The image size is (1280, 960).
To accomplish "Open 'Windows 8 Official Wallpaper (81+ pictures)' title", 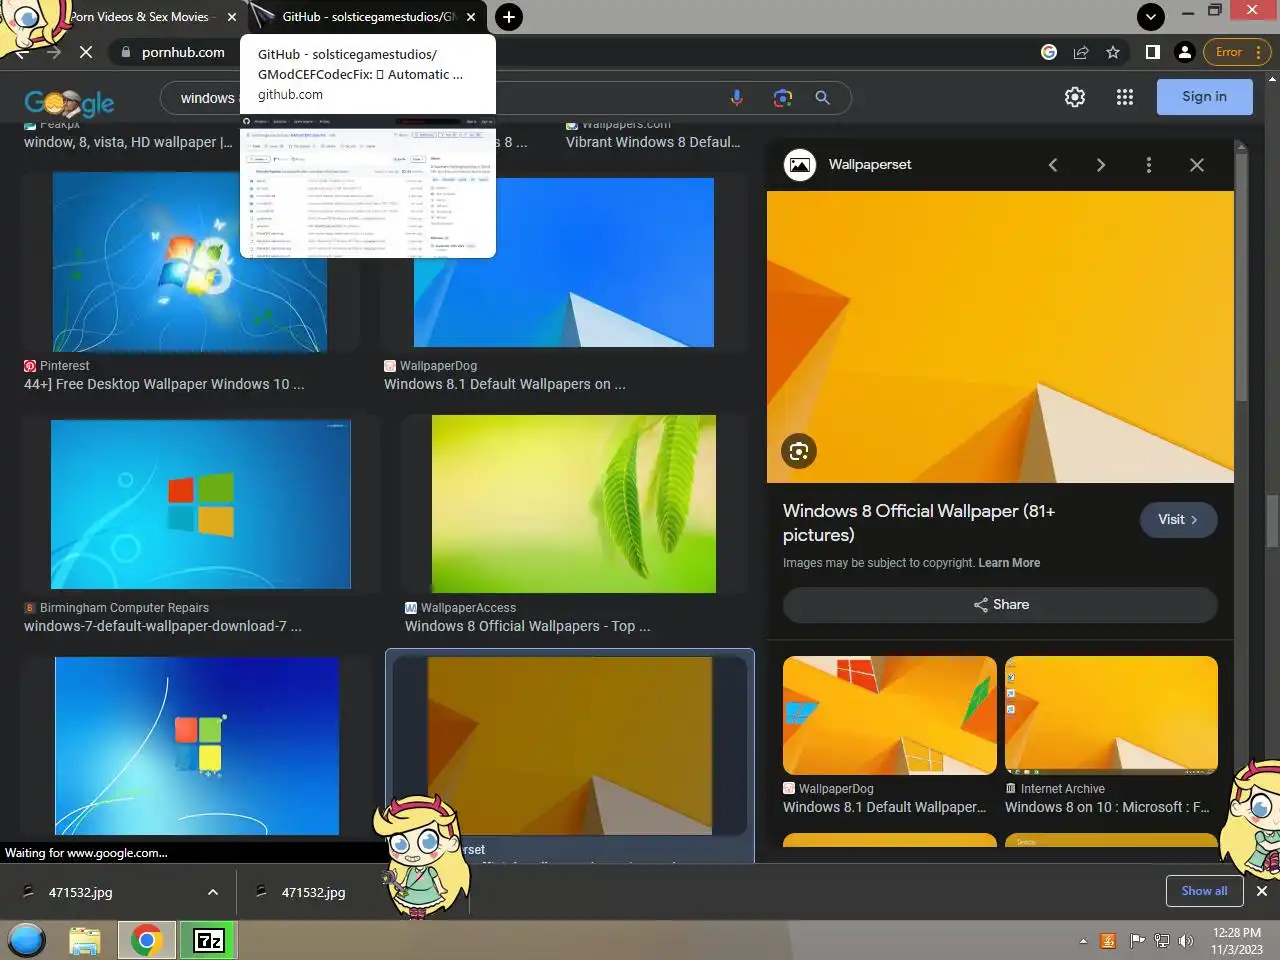I will coord(919,523).
